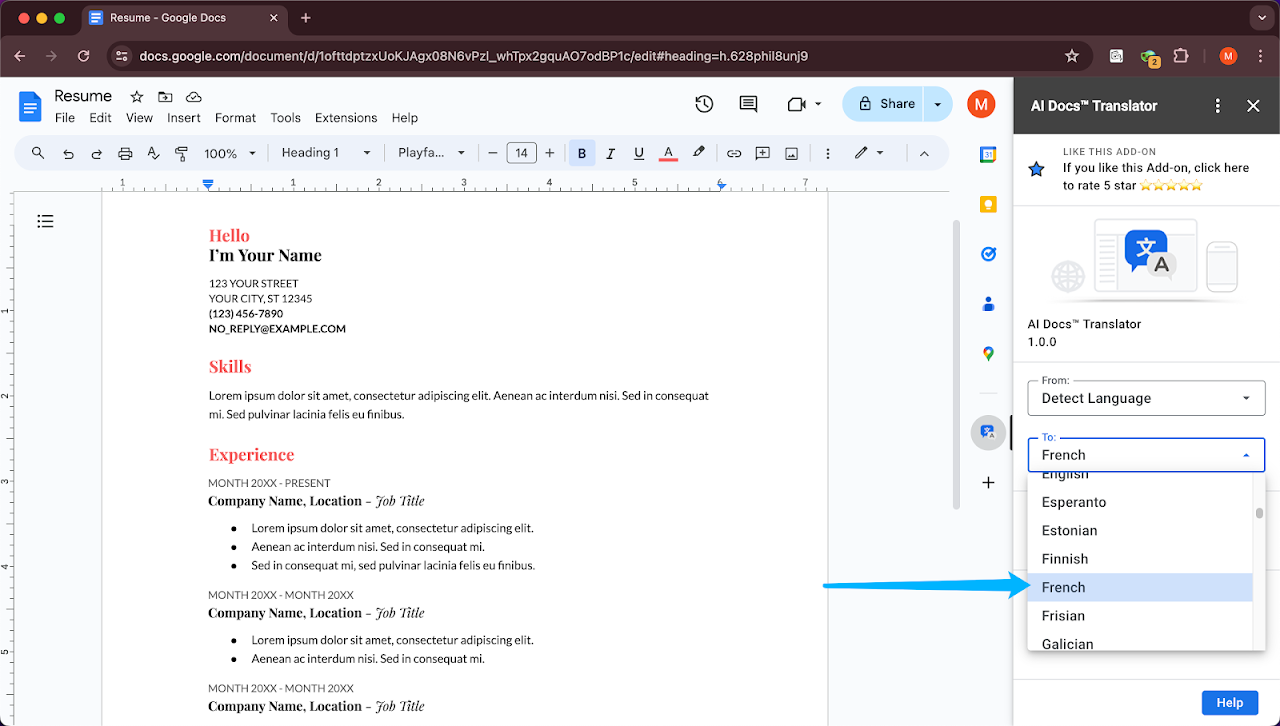The width and height of the screenshot is (1280, 726).
Task: Open the Google Keep sidebar panel
Action: coord(988,204)
